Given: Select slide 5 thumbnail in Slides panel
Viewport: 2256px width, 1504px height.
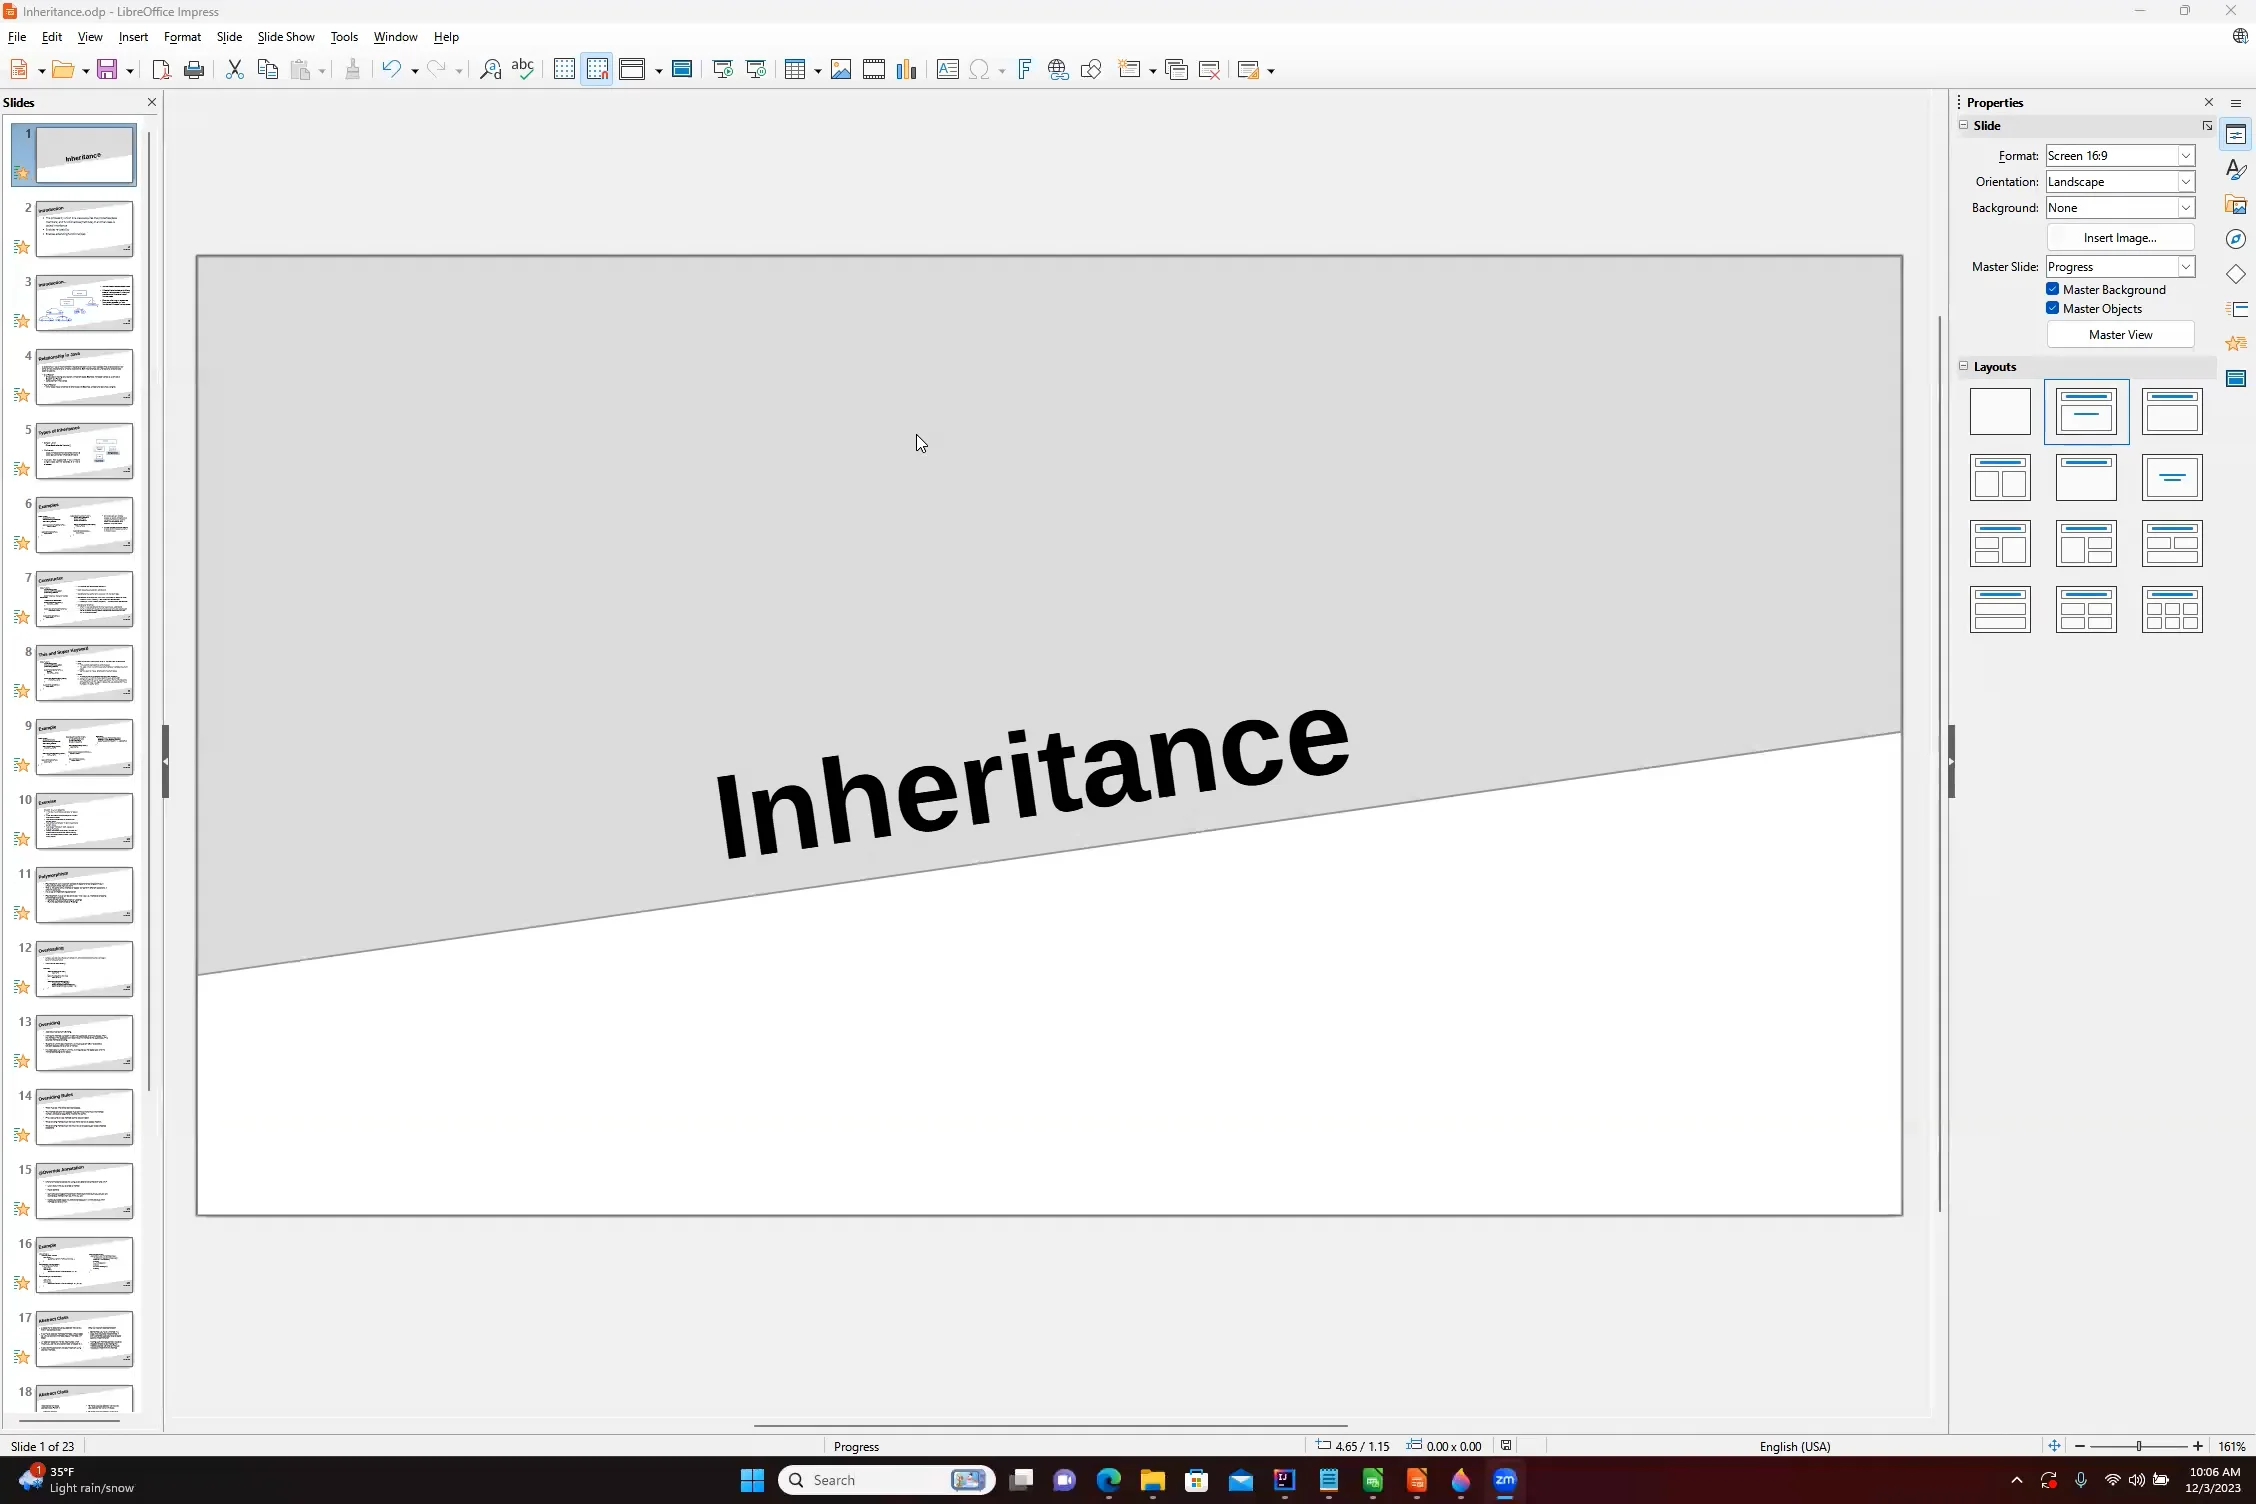Looking at the screenshot, I should pos(84,451).
